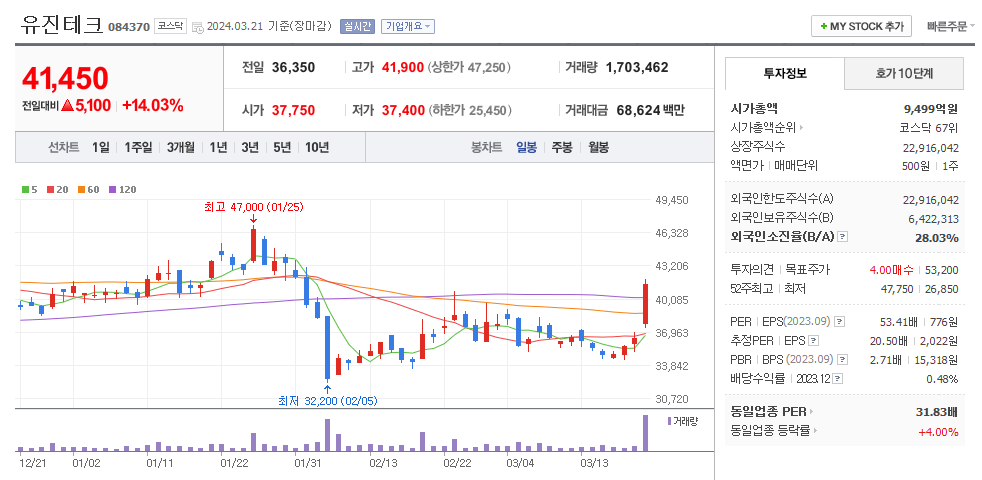Click the calendar icon before the 2024.03.21 date
Screen dimensions: 982x480
click(x=197, y=27)
